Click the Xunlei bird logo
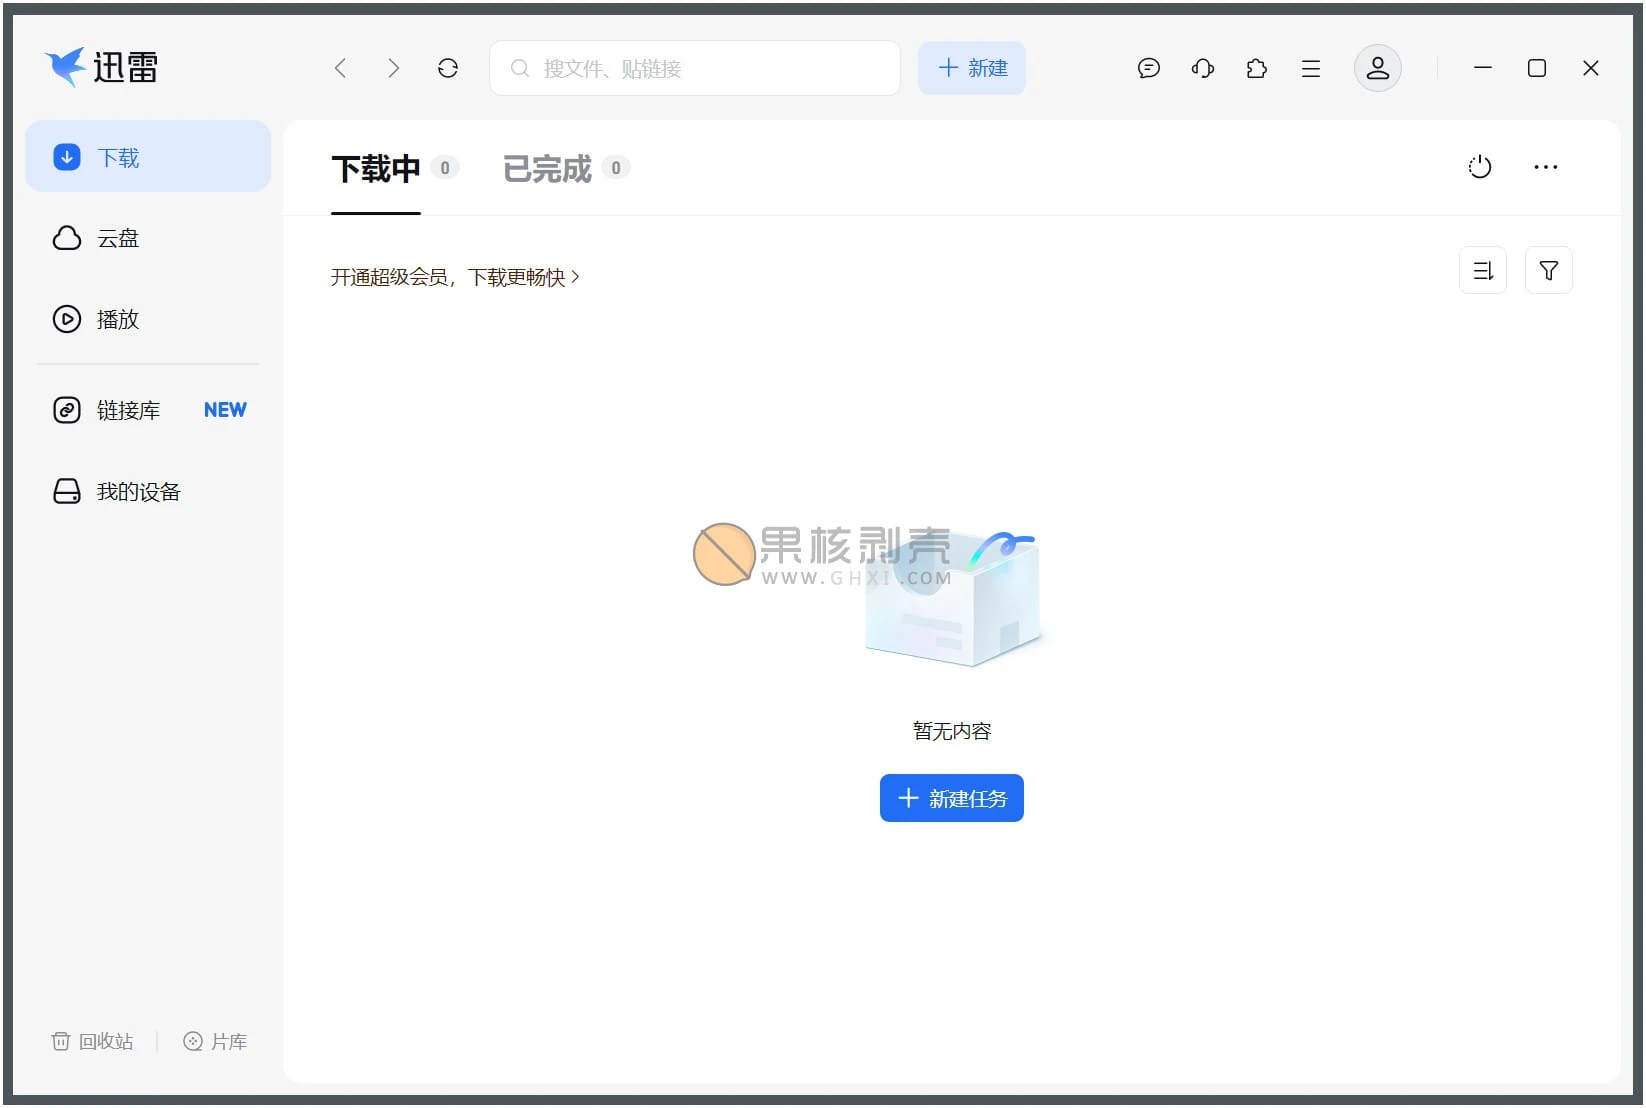 pos(65,67)
